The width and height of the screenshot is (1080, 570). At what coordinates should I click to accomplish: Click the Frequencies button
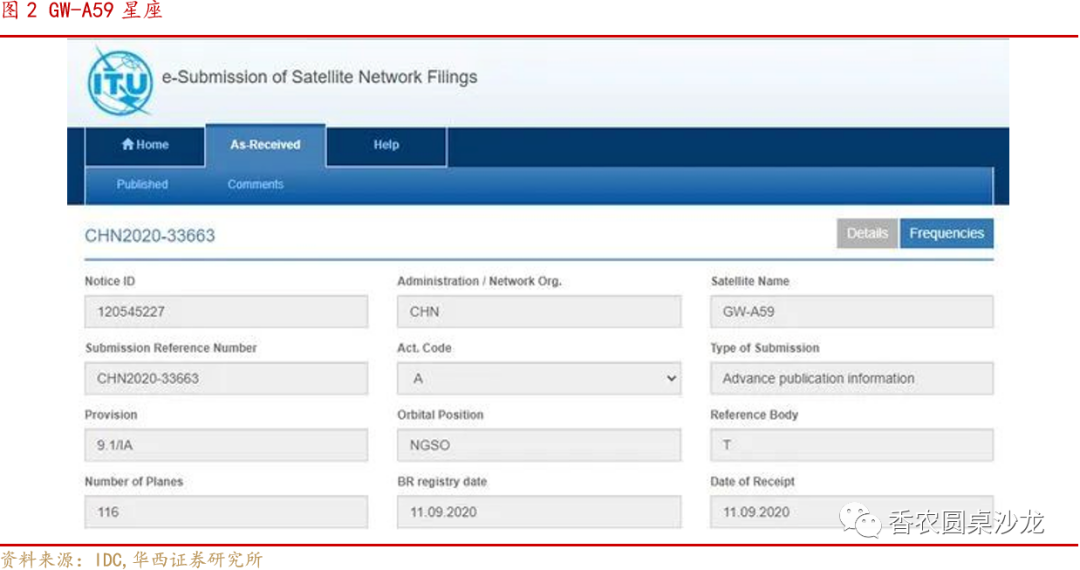pos(946,233)
